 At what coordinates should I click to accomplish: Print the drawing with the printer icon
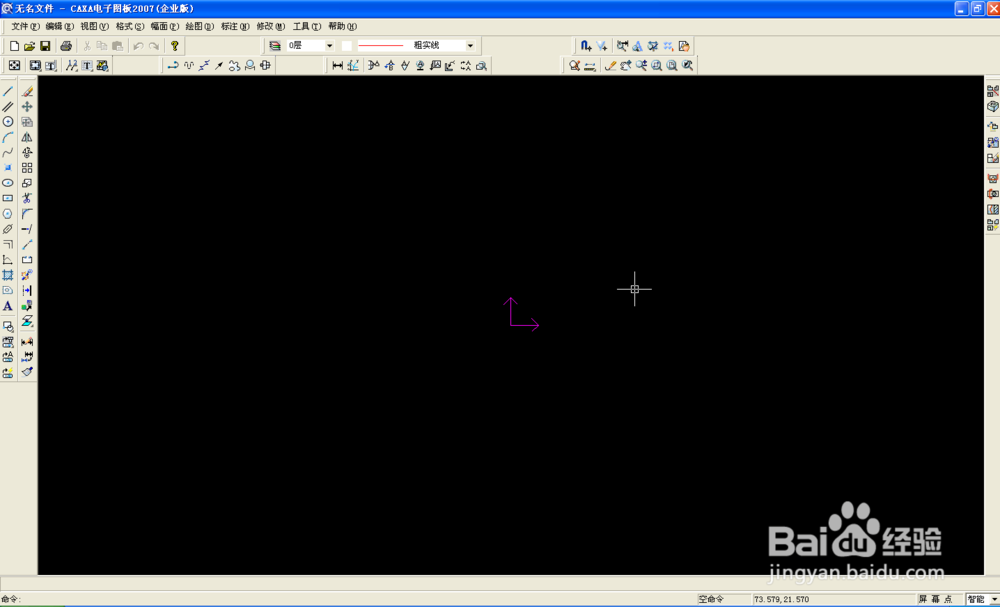[66, 46]
